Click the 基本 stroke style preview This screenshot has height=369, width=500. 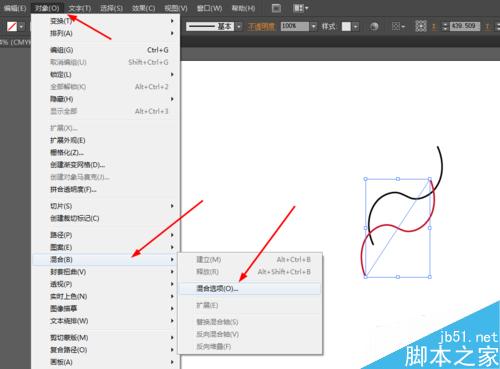coord(210,26)
